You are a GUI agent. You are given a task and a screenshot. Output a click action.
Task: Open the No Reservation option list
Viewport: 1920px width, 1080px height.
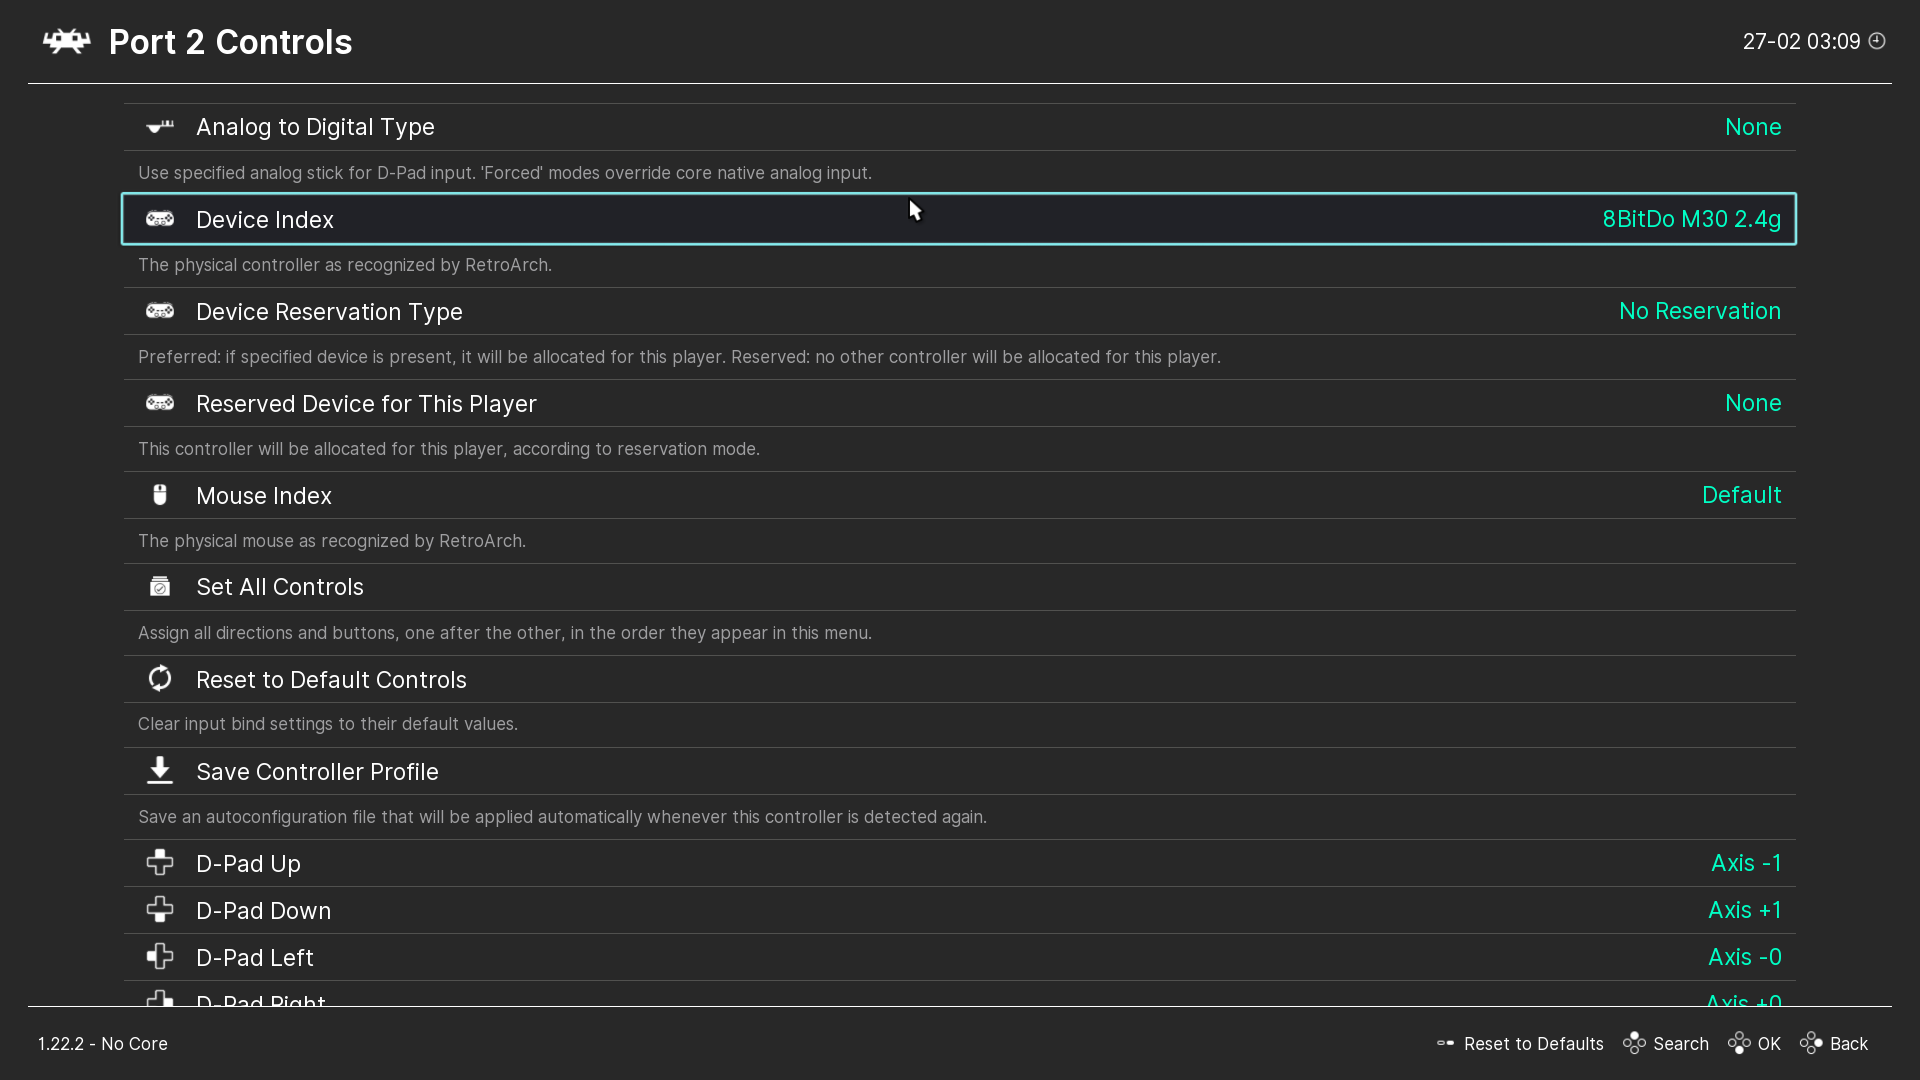pyautogui.click(x=1699, y=311)
